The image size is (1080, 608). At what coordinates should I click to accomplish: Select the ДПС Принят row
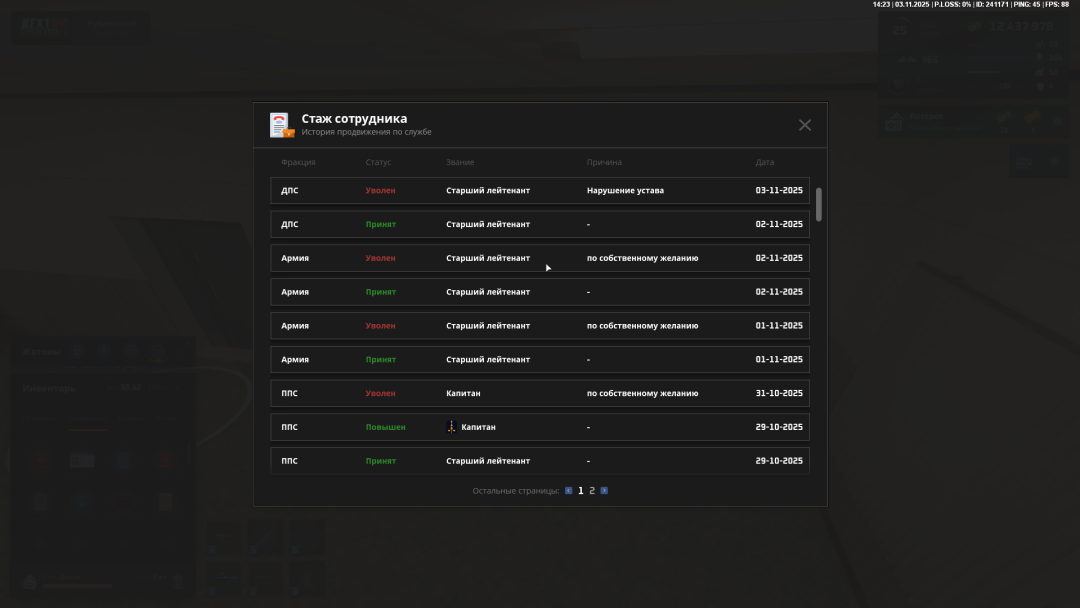click(540, 224)
